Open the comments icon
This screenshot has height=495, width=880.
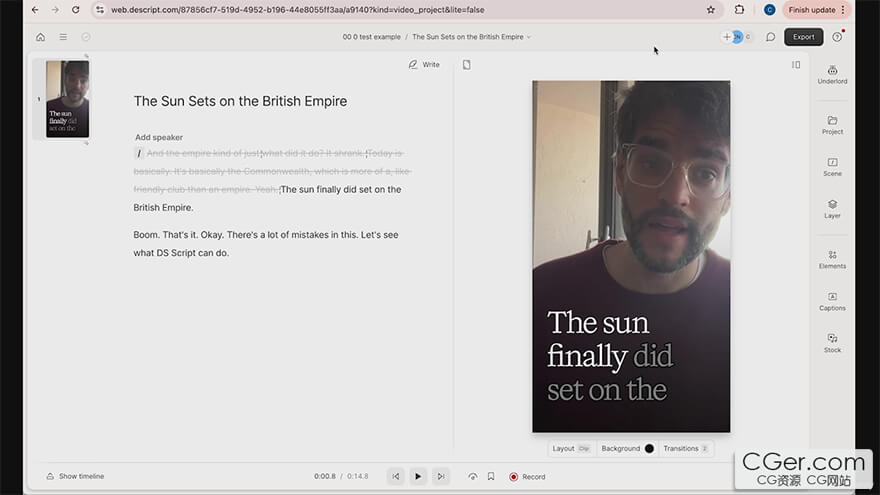pyautogui.click(x=771, y=37)
